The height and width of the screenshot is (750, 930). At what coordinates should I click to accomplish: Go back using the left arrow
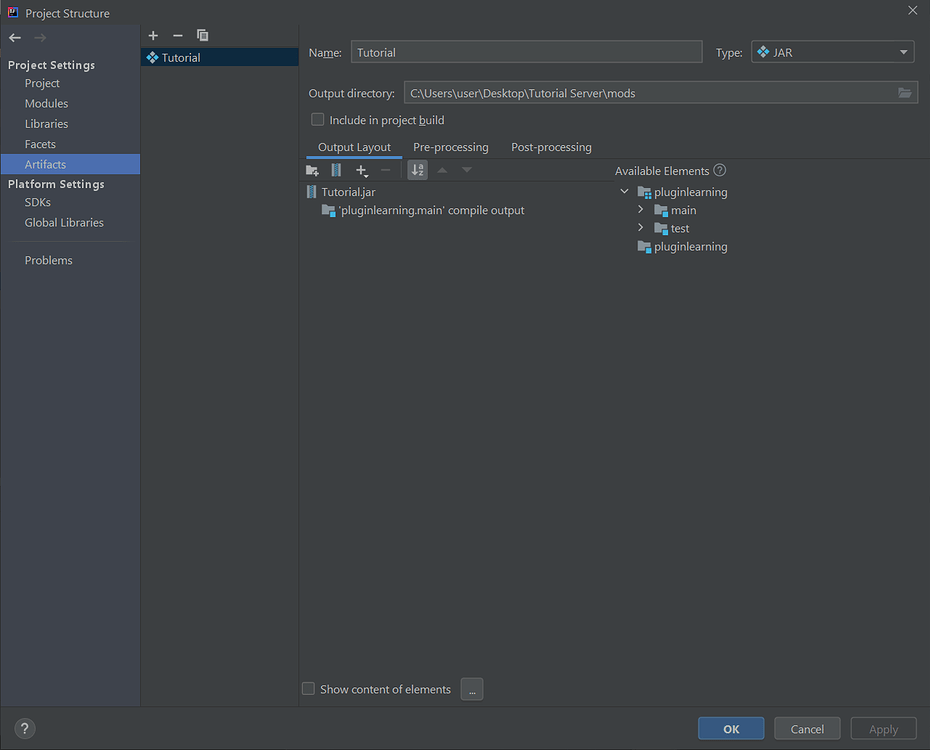click(x=15, y=38)
